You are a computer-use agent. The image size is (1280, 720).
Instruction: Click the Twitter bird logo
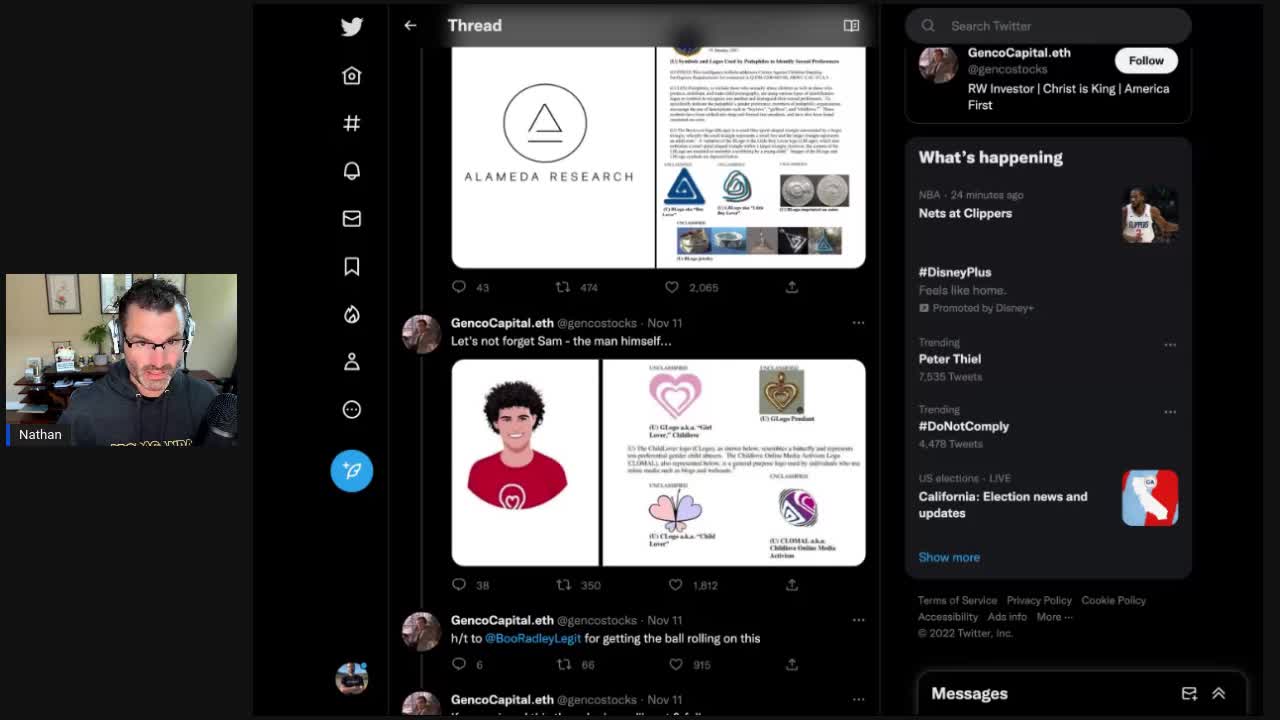click(x=351, y=27)
